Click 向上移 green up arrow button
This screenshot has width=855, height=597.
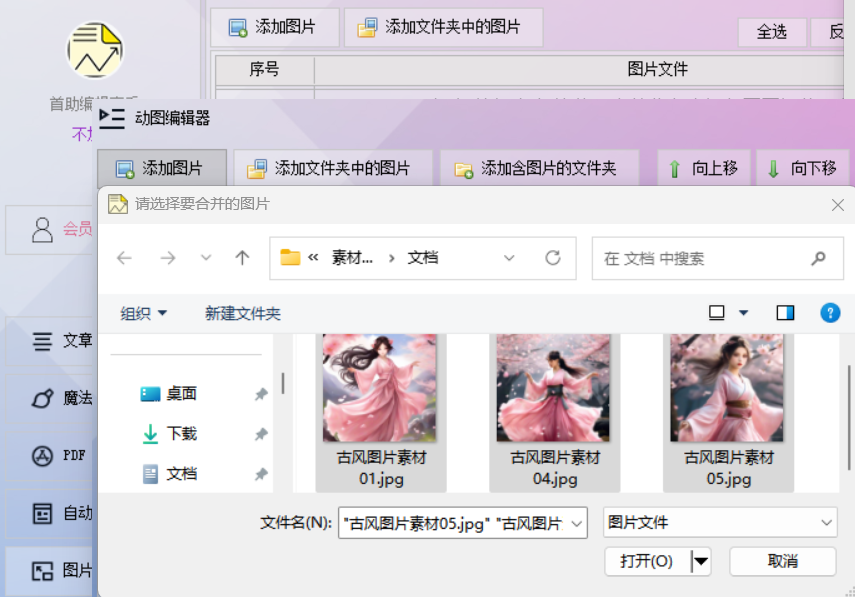tap(703, 168)
